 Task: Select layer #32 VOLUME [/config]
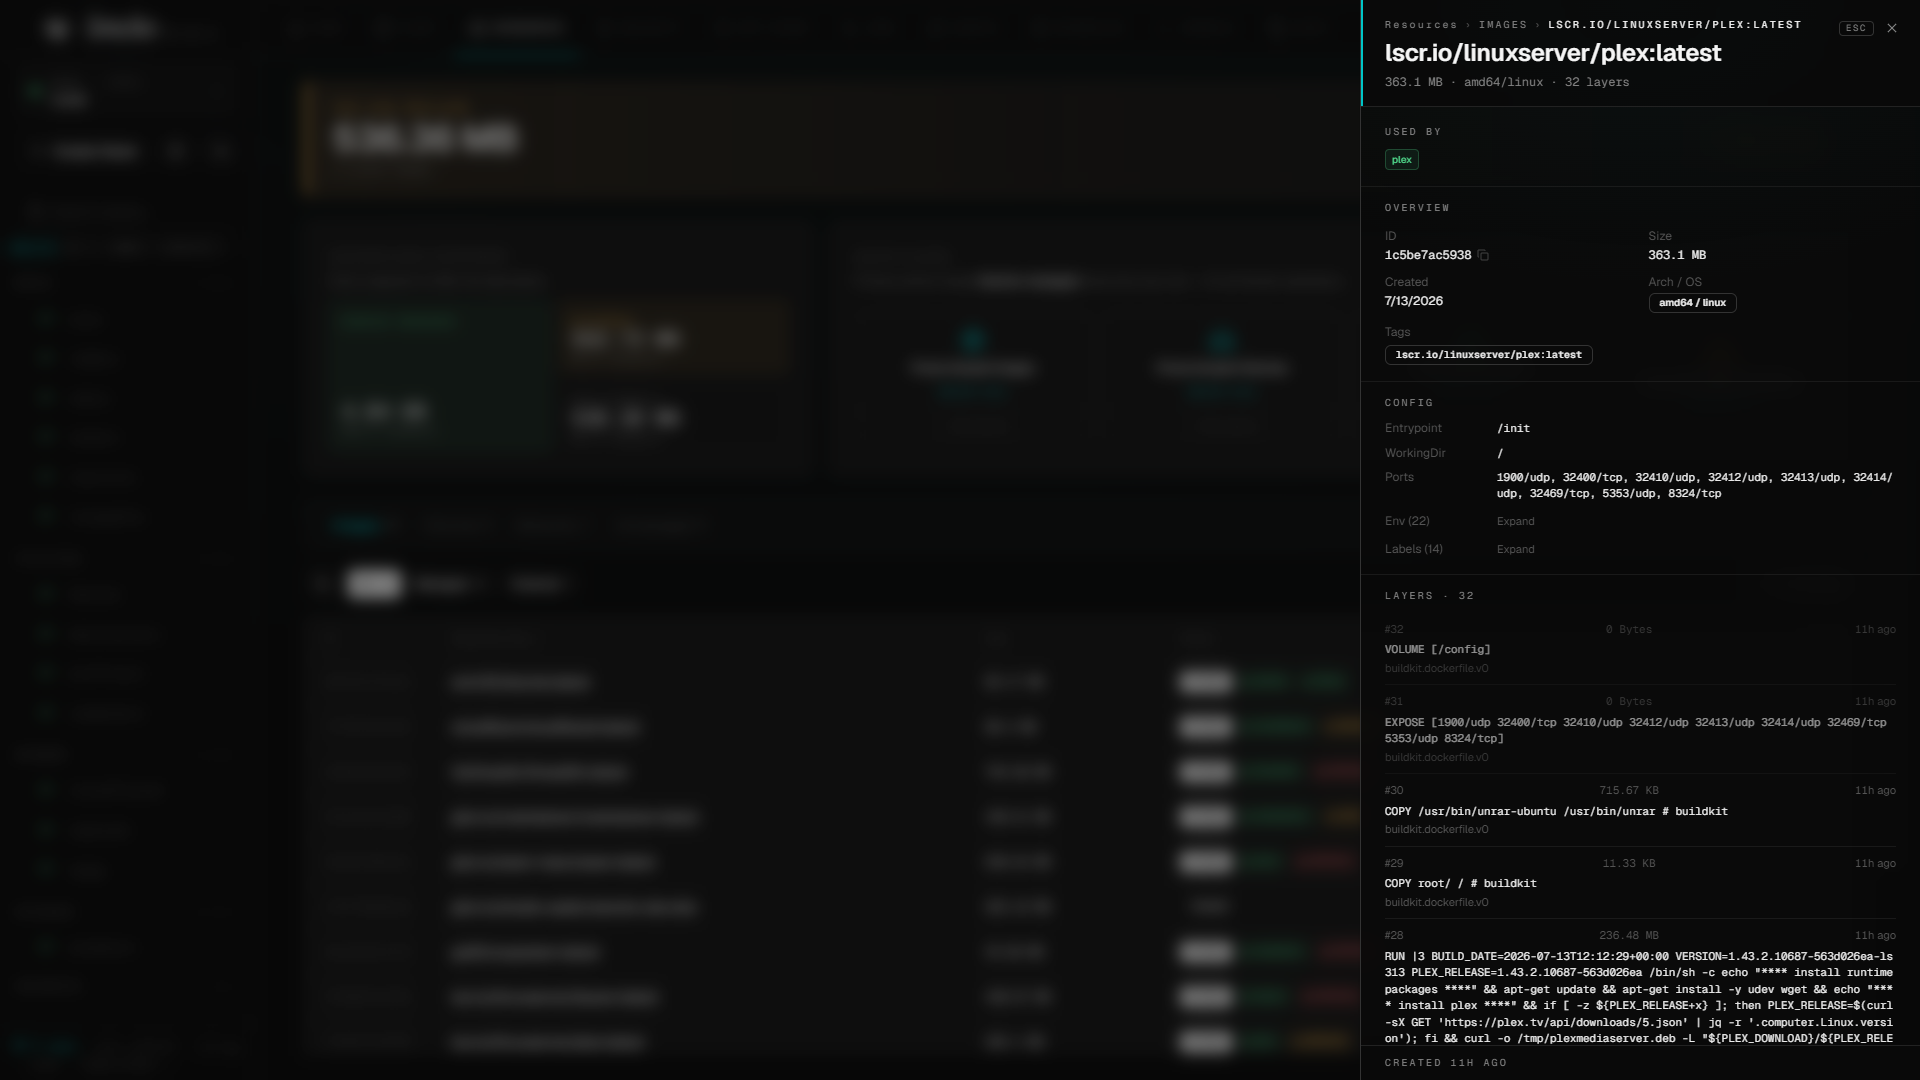coord(1437,650)
